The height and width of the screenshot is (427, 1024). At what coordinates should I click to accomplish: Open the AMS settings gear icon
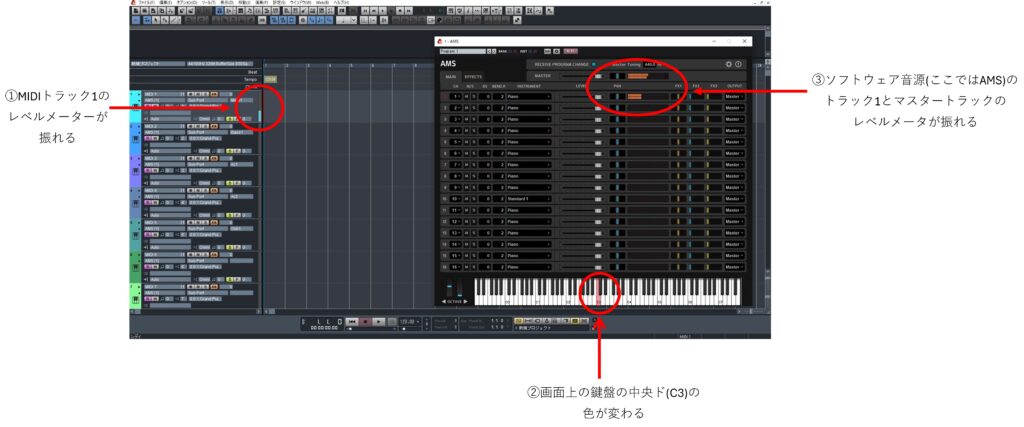pyautogui.click(x=728, y=64)
